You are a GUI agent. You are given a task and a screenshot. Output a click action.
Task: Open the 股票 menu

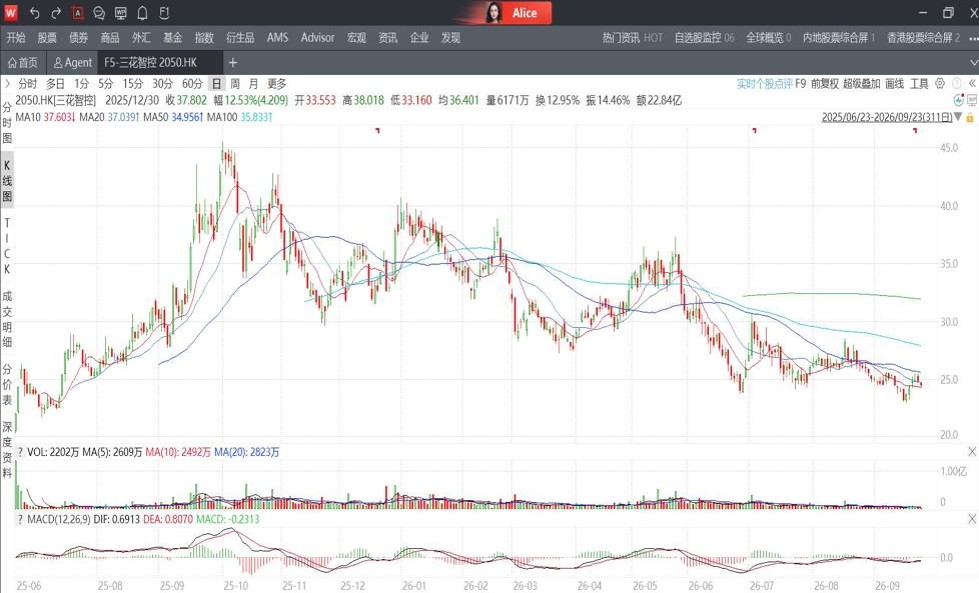(47, 37)
